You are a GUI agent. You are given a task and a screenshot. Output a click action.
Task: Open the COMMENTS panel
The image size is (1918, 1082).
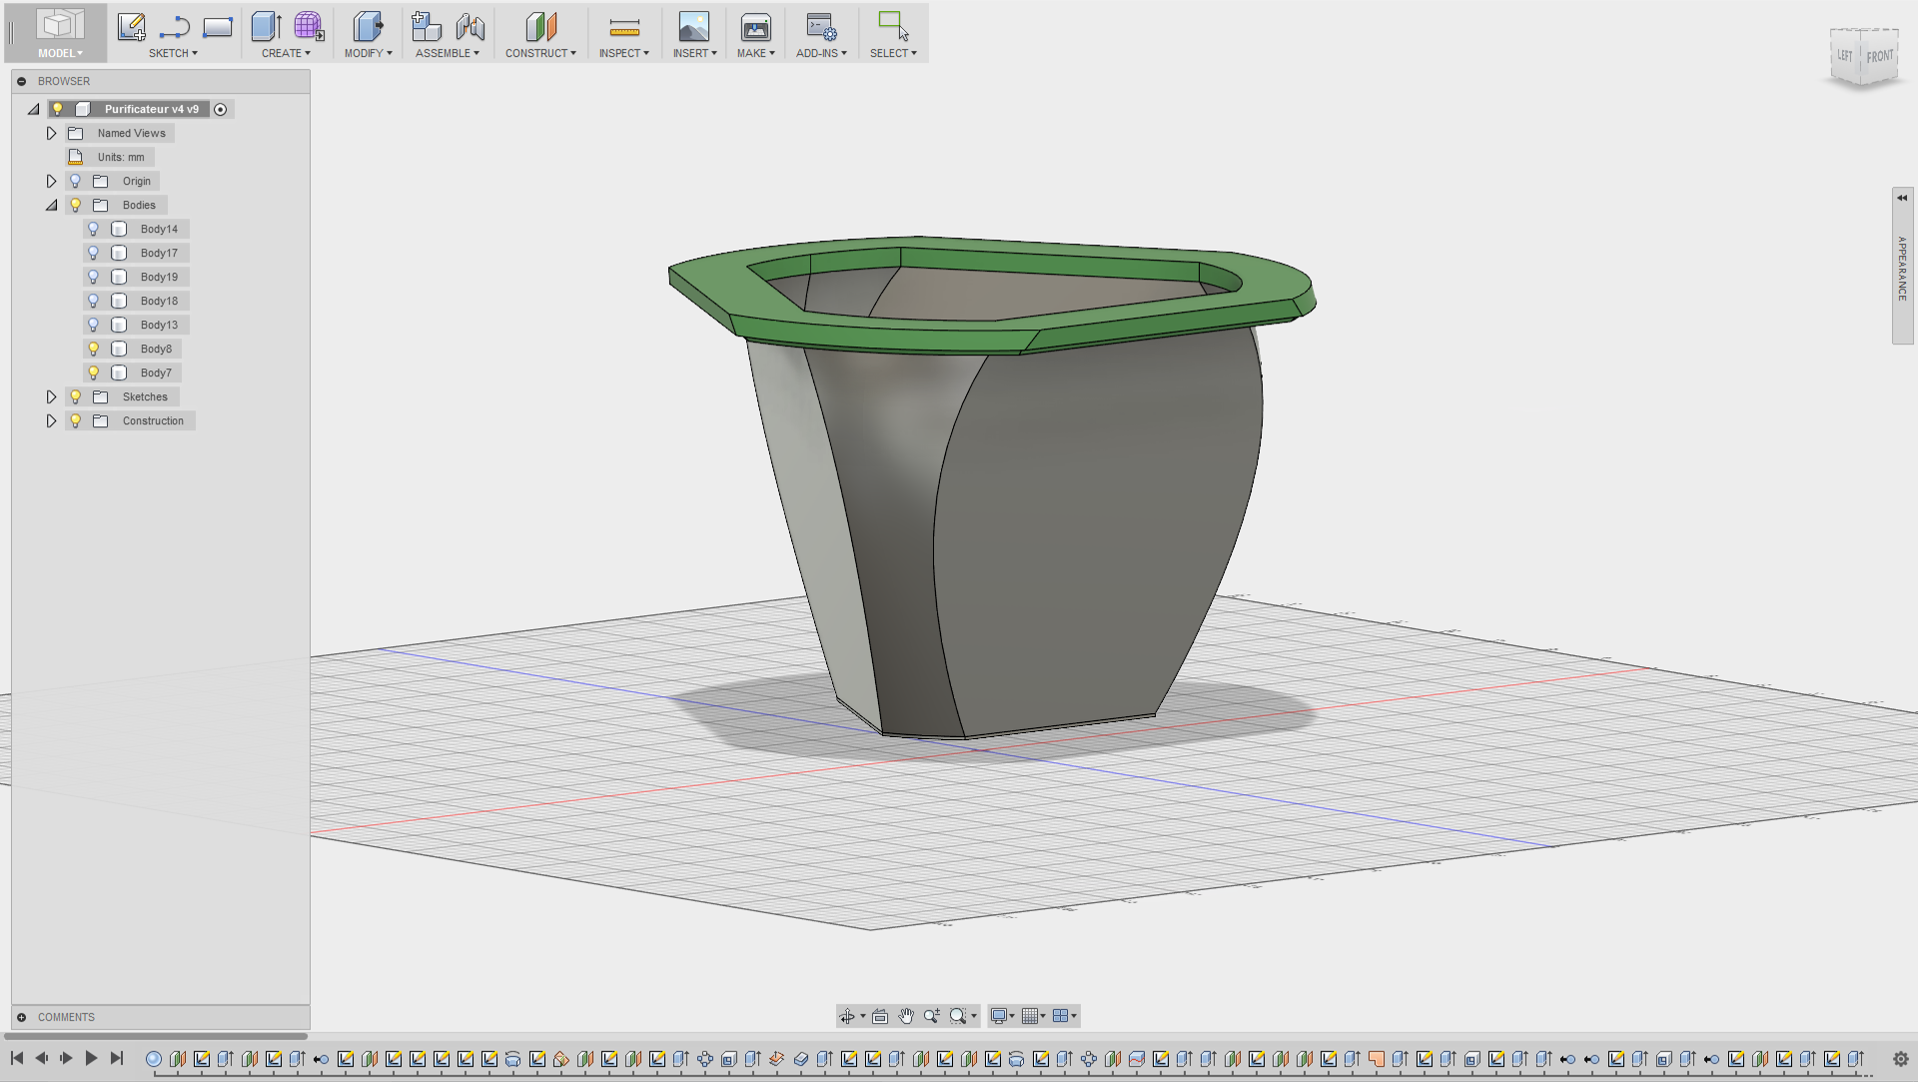[x=66, y=1017]
